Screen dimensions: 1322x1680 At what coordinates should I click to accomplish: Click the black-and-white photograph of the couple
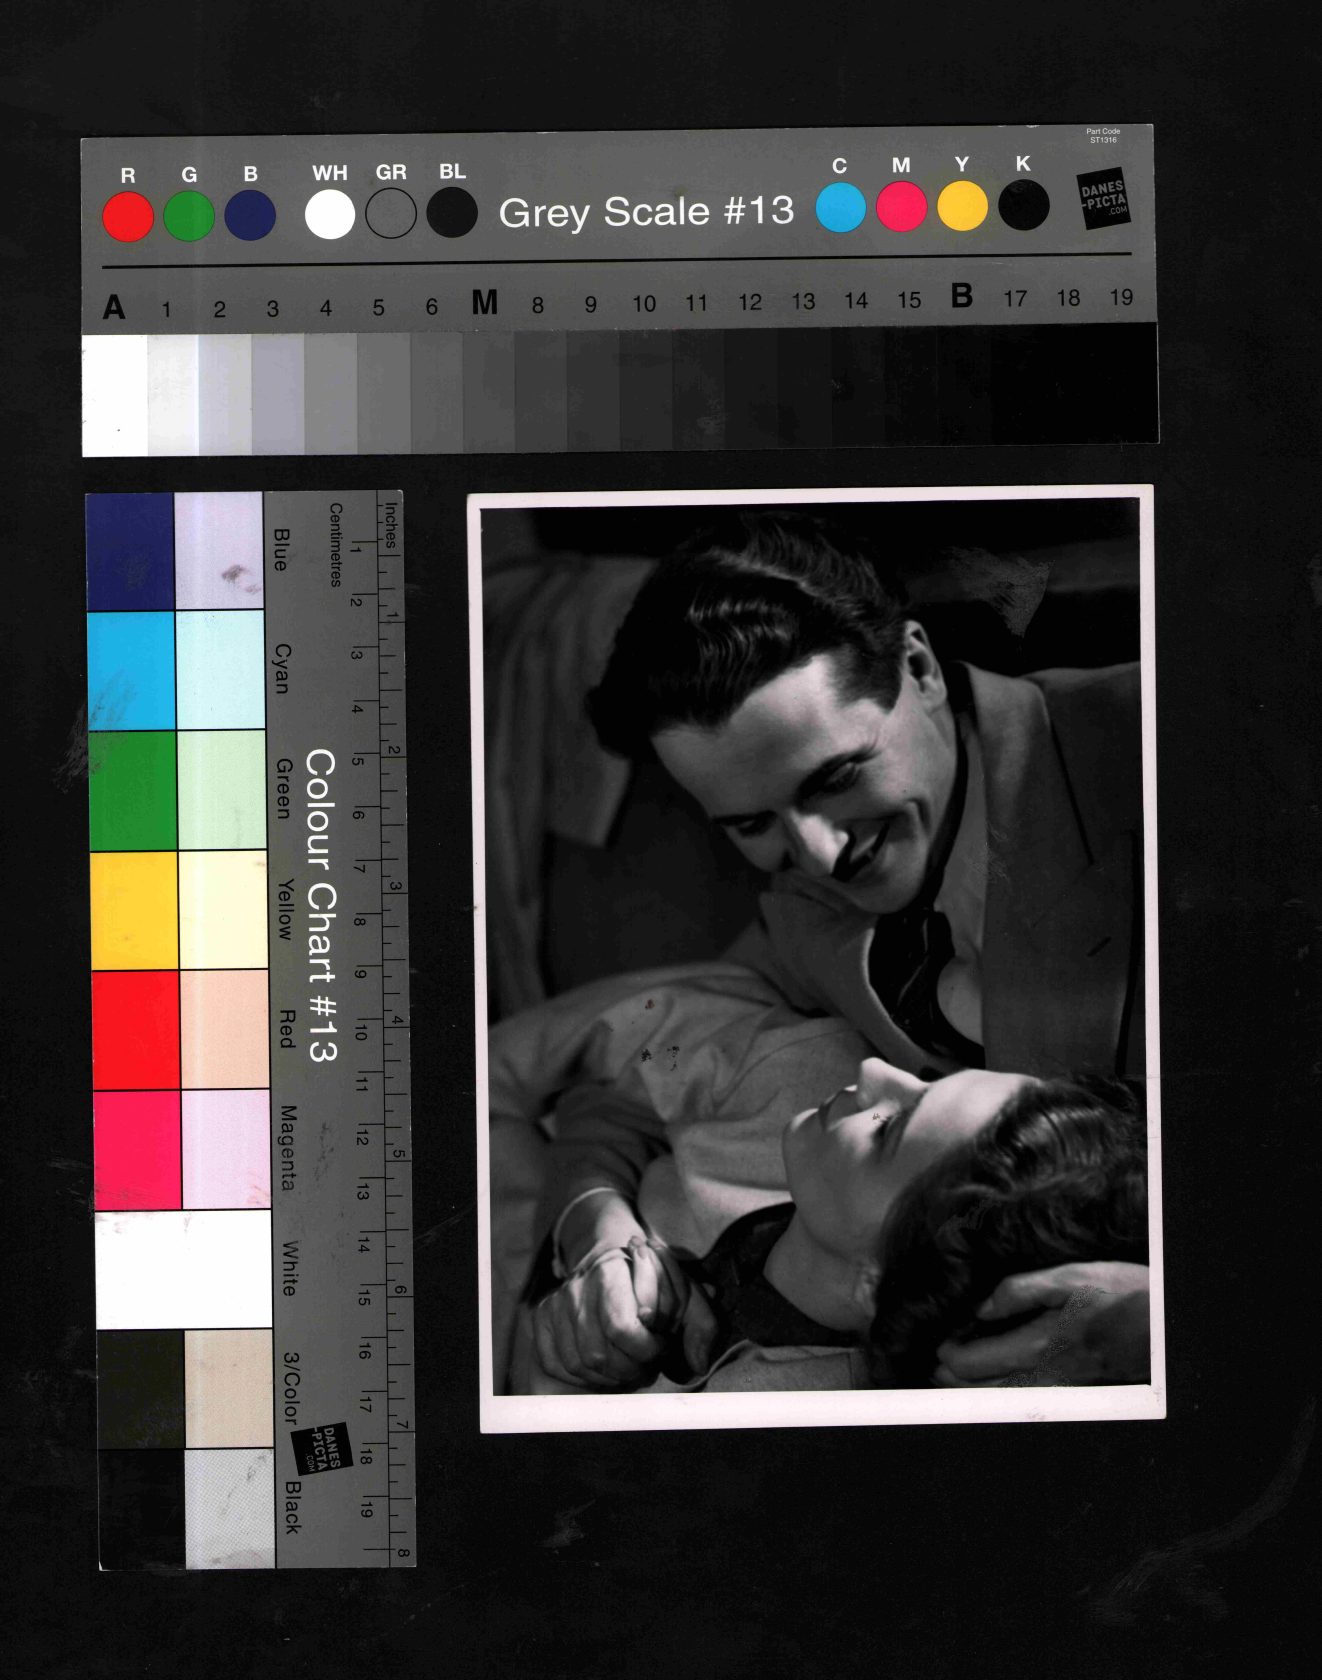tap(815, 950)
